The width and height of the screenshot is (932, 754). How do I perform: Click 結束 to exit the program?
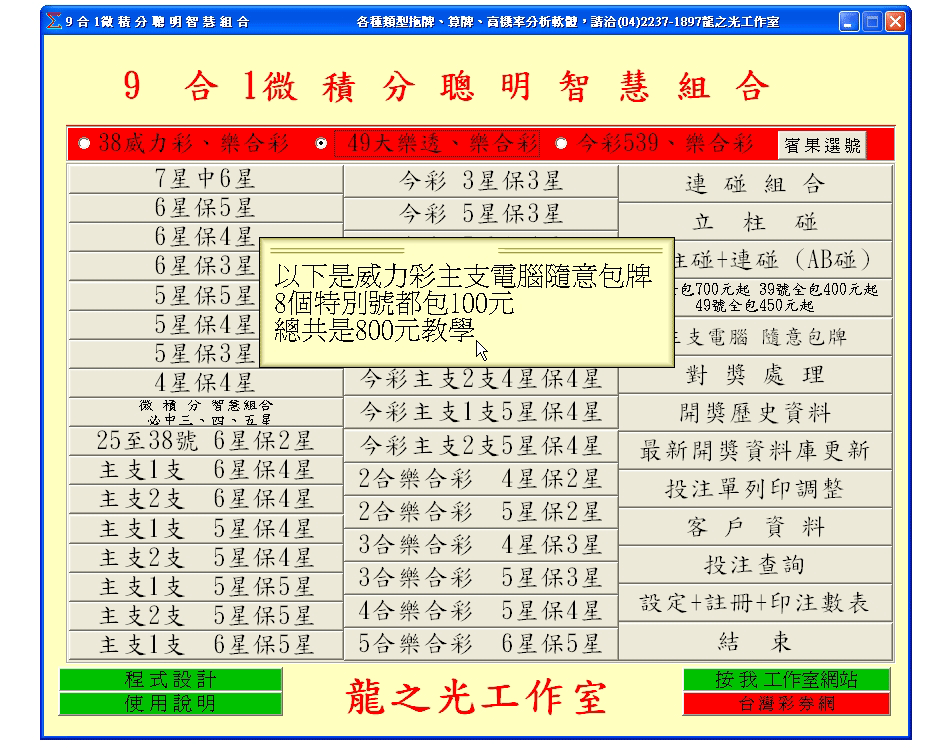tap(755, 641)
